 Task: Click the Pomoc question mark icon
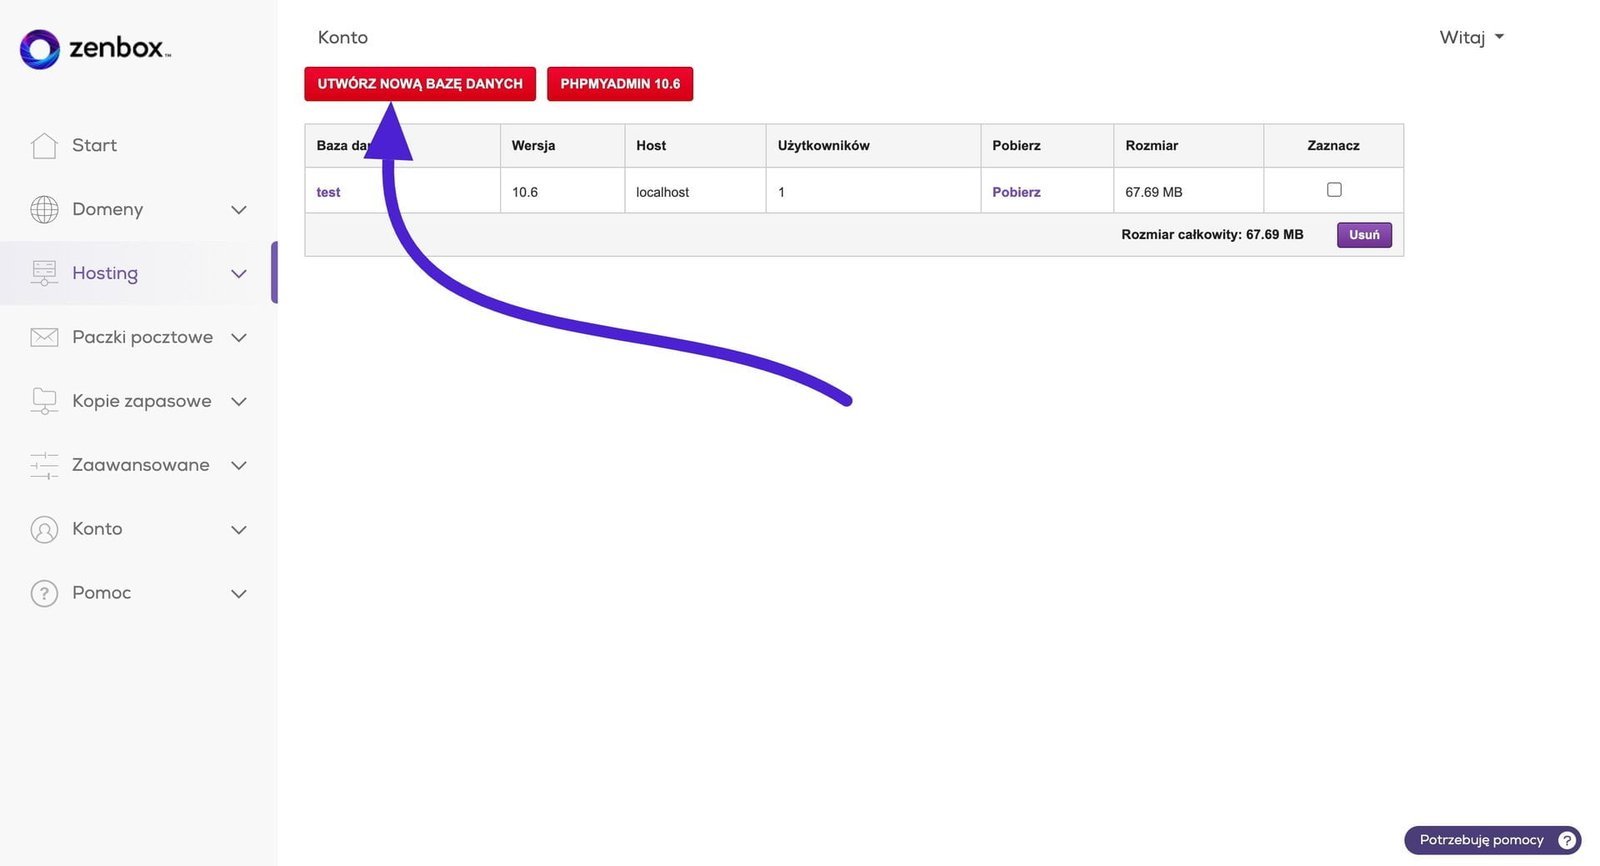click(x=44, y=593)
